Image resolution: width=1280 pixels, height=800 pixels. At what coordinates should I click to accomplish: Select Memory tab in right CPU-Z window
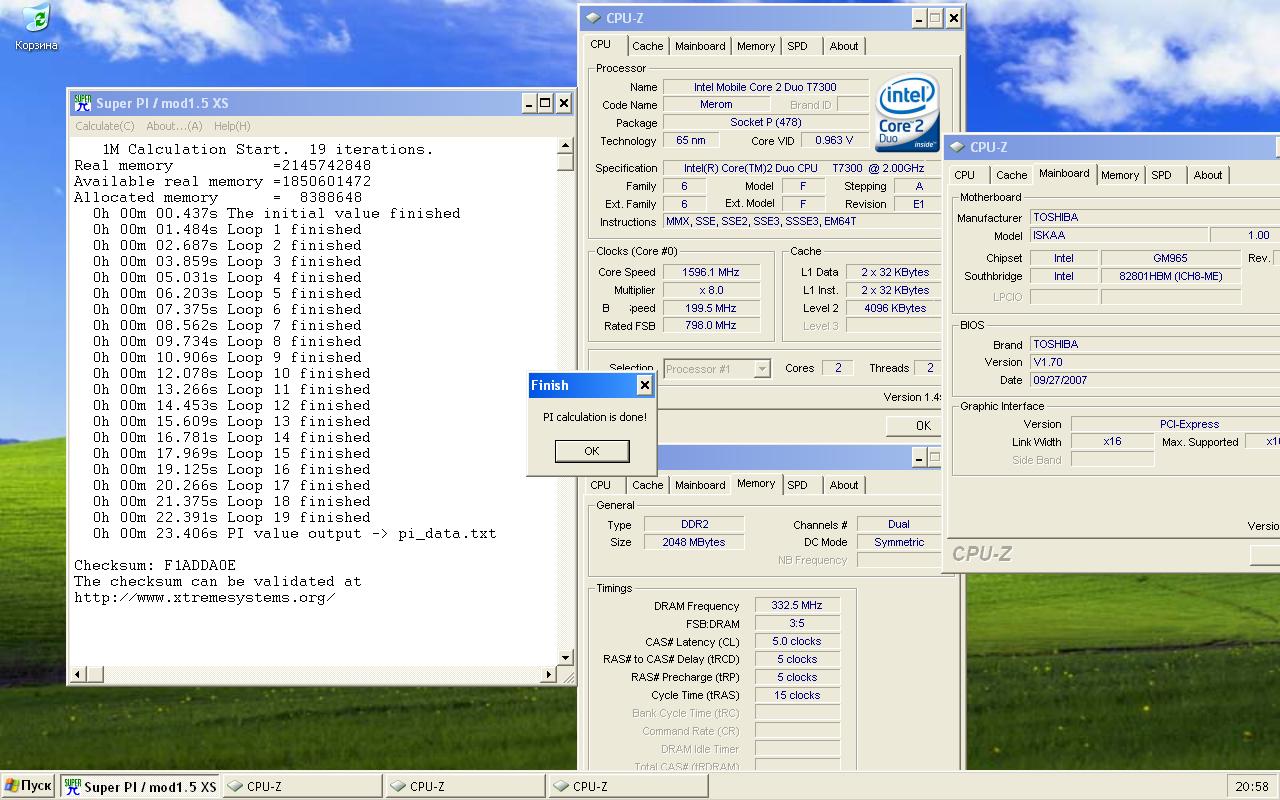click(1120, 175)
